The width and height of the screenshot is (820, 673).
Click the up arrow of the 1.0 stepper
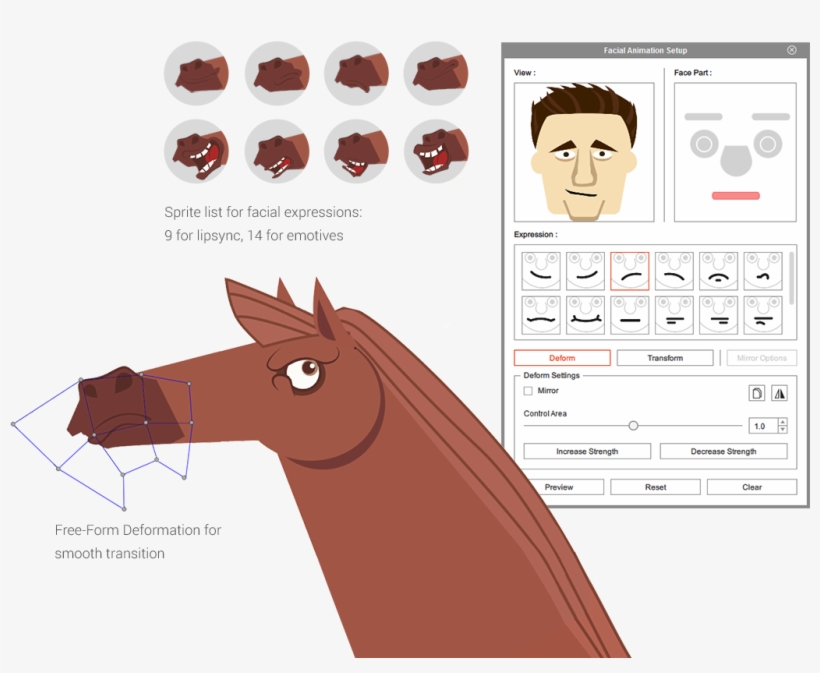[782, 421]
